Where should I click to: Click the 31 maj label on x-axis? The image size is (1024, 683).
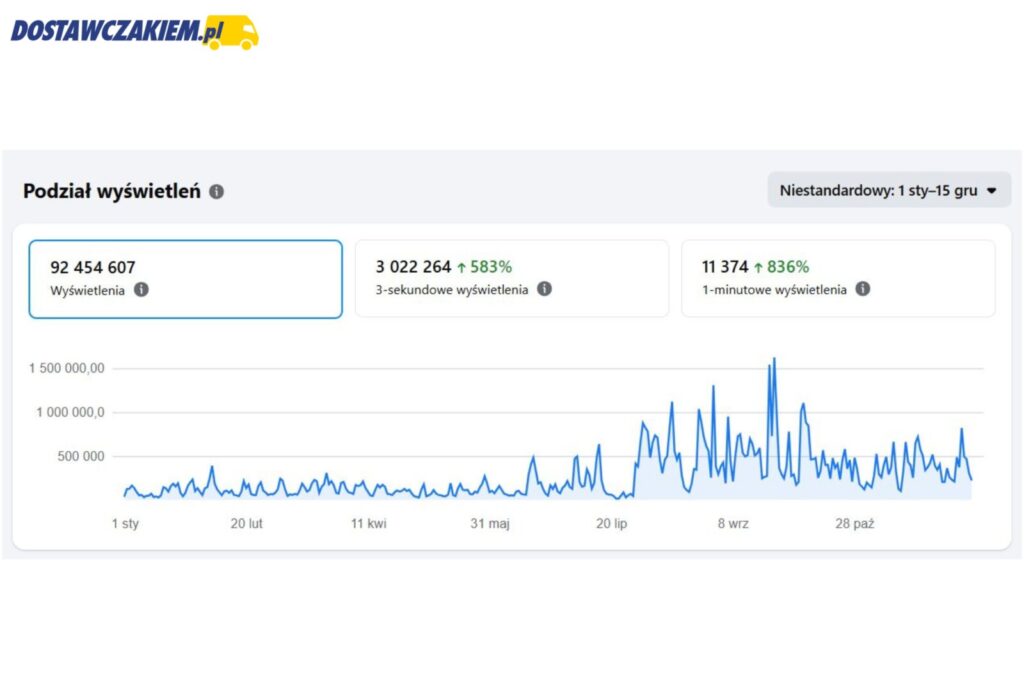tap(490, 524)
